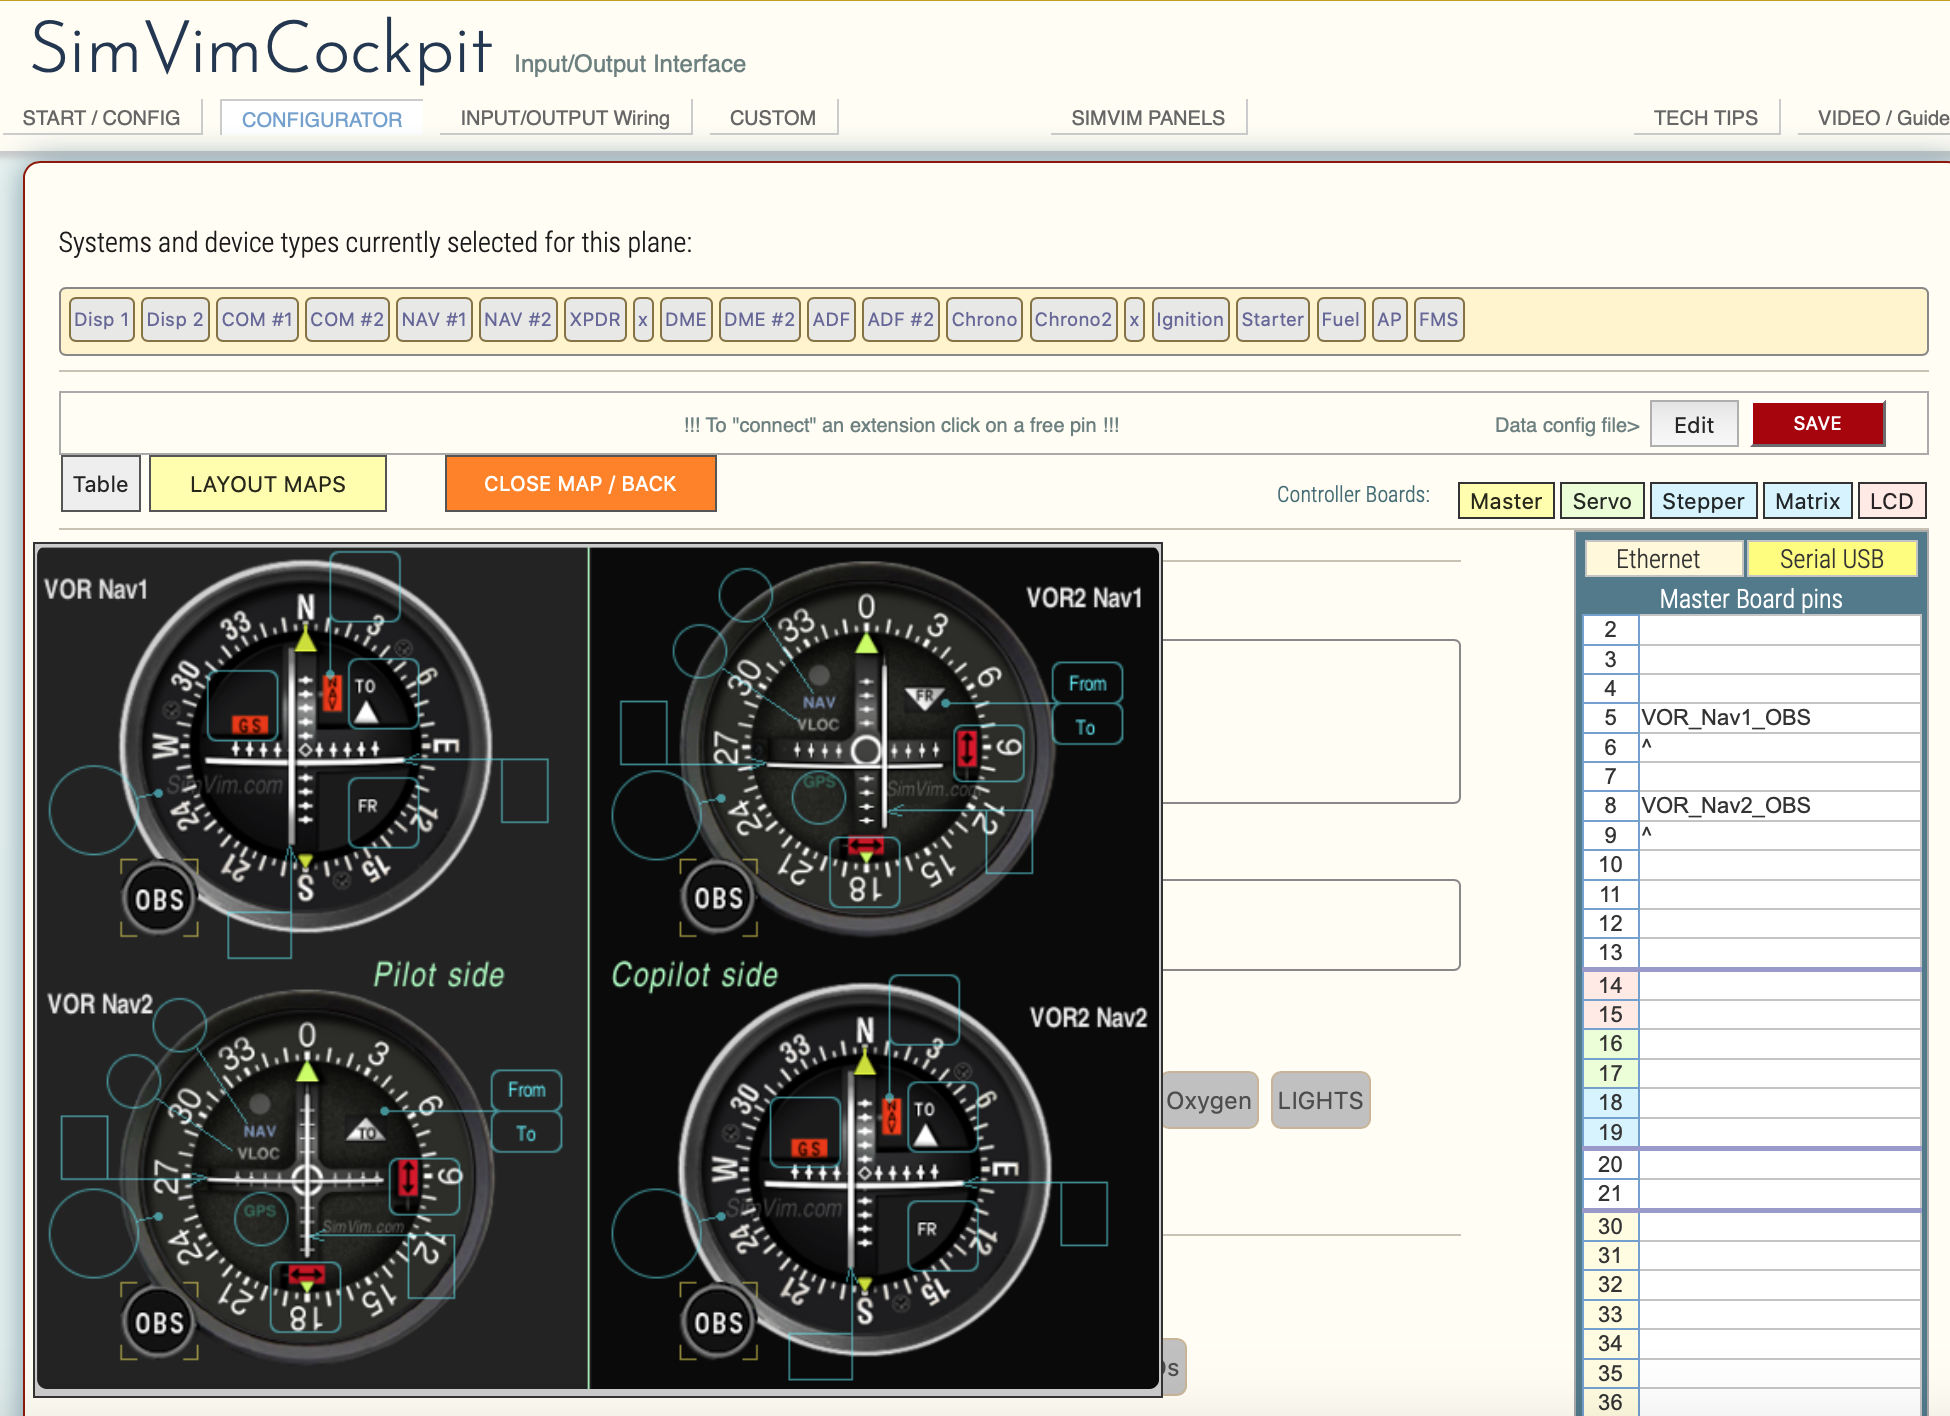Select the FMS system tag

(1438, 320)
